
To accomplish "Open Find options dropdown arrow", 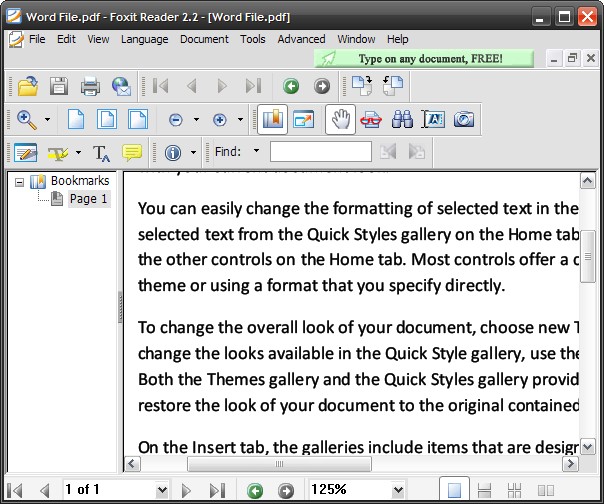I will point(256,151).
